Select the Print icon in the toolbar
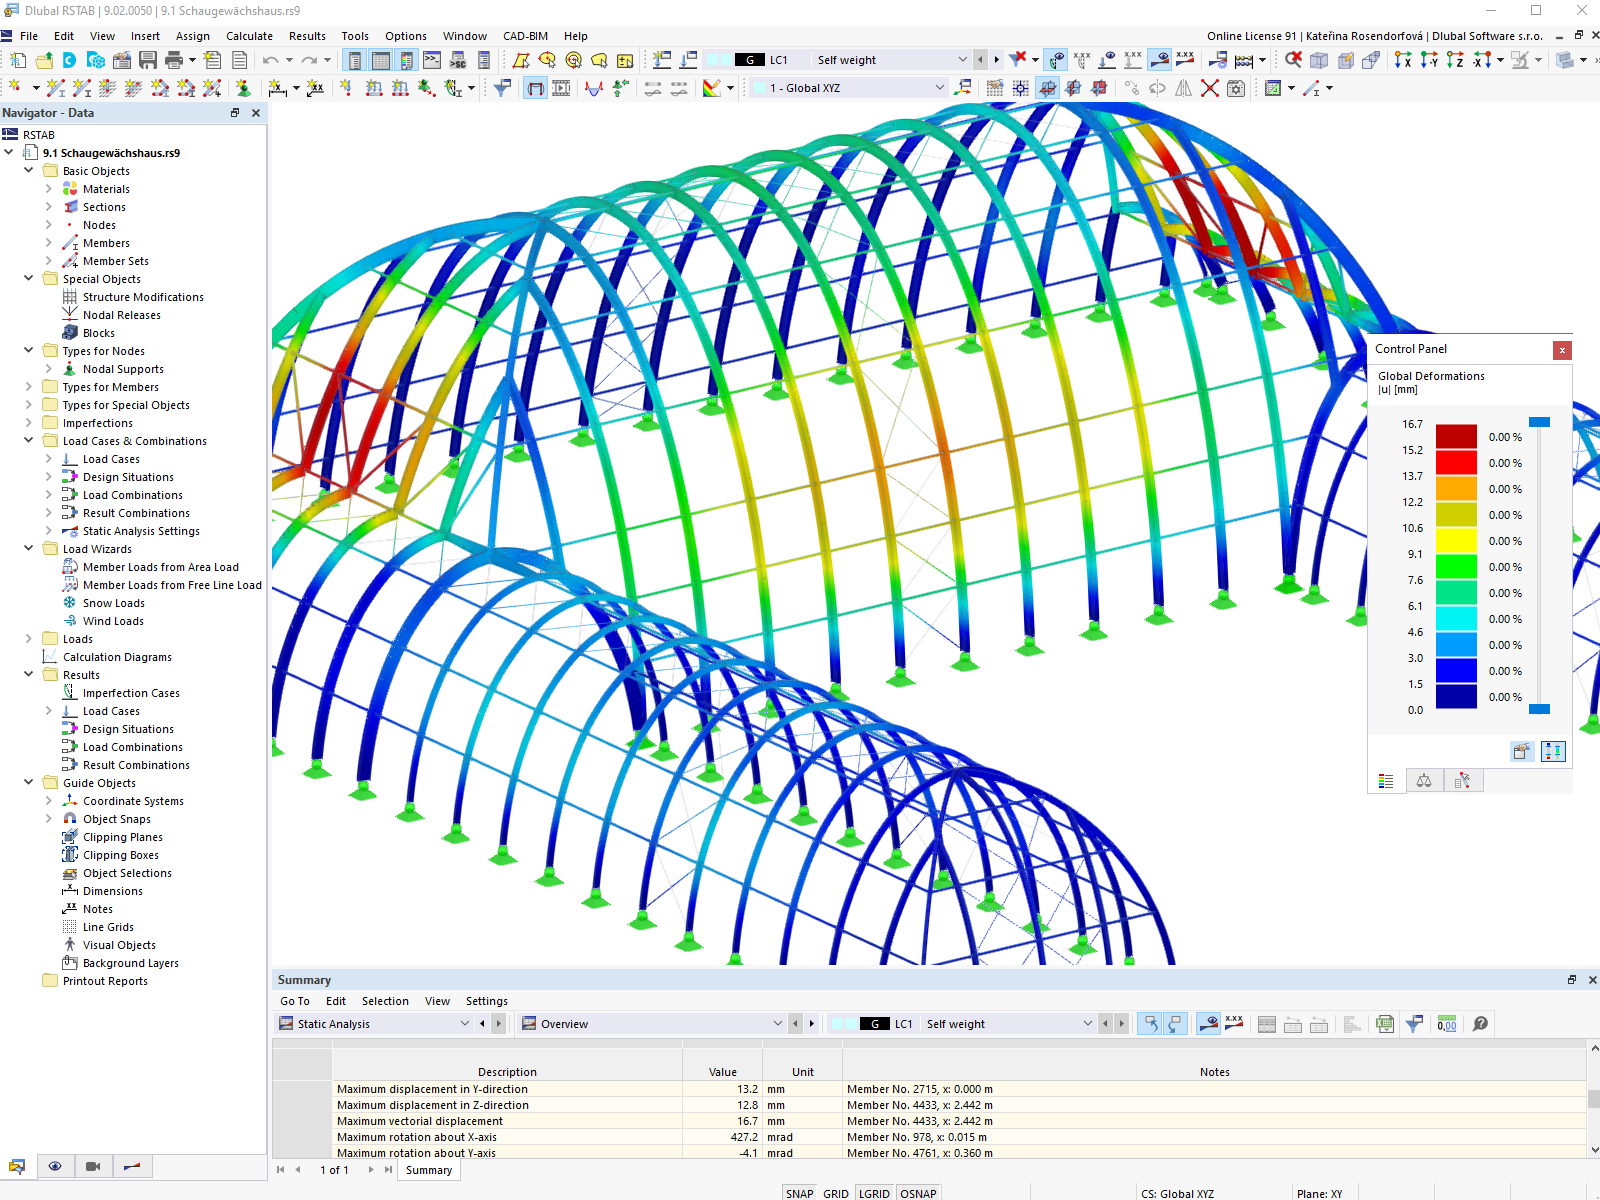The height and width of the screenshot is (1200, 1600). tap(172, 60)
